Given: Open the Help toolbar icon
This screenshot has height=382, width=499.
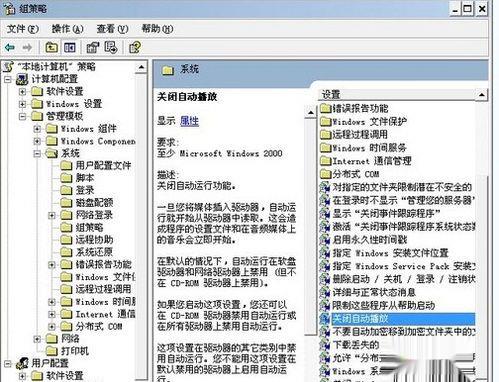Looking at the screenshot, I should (x=135, y=47).
